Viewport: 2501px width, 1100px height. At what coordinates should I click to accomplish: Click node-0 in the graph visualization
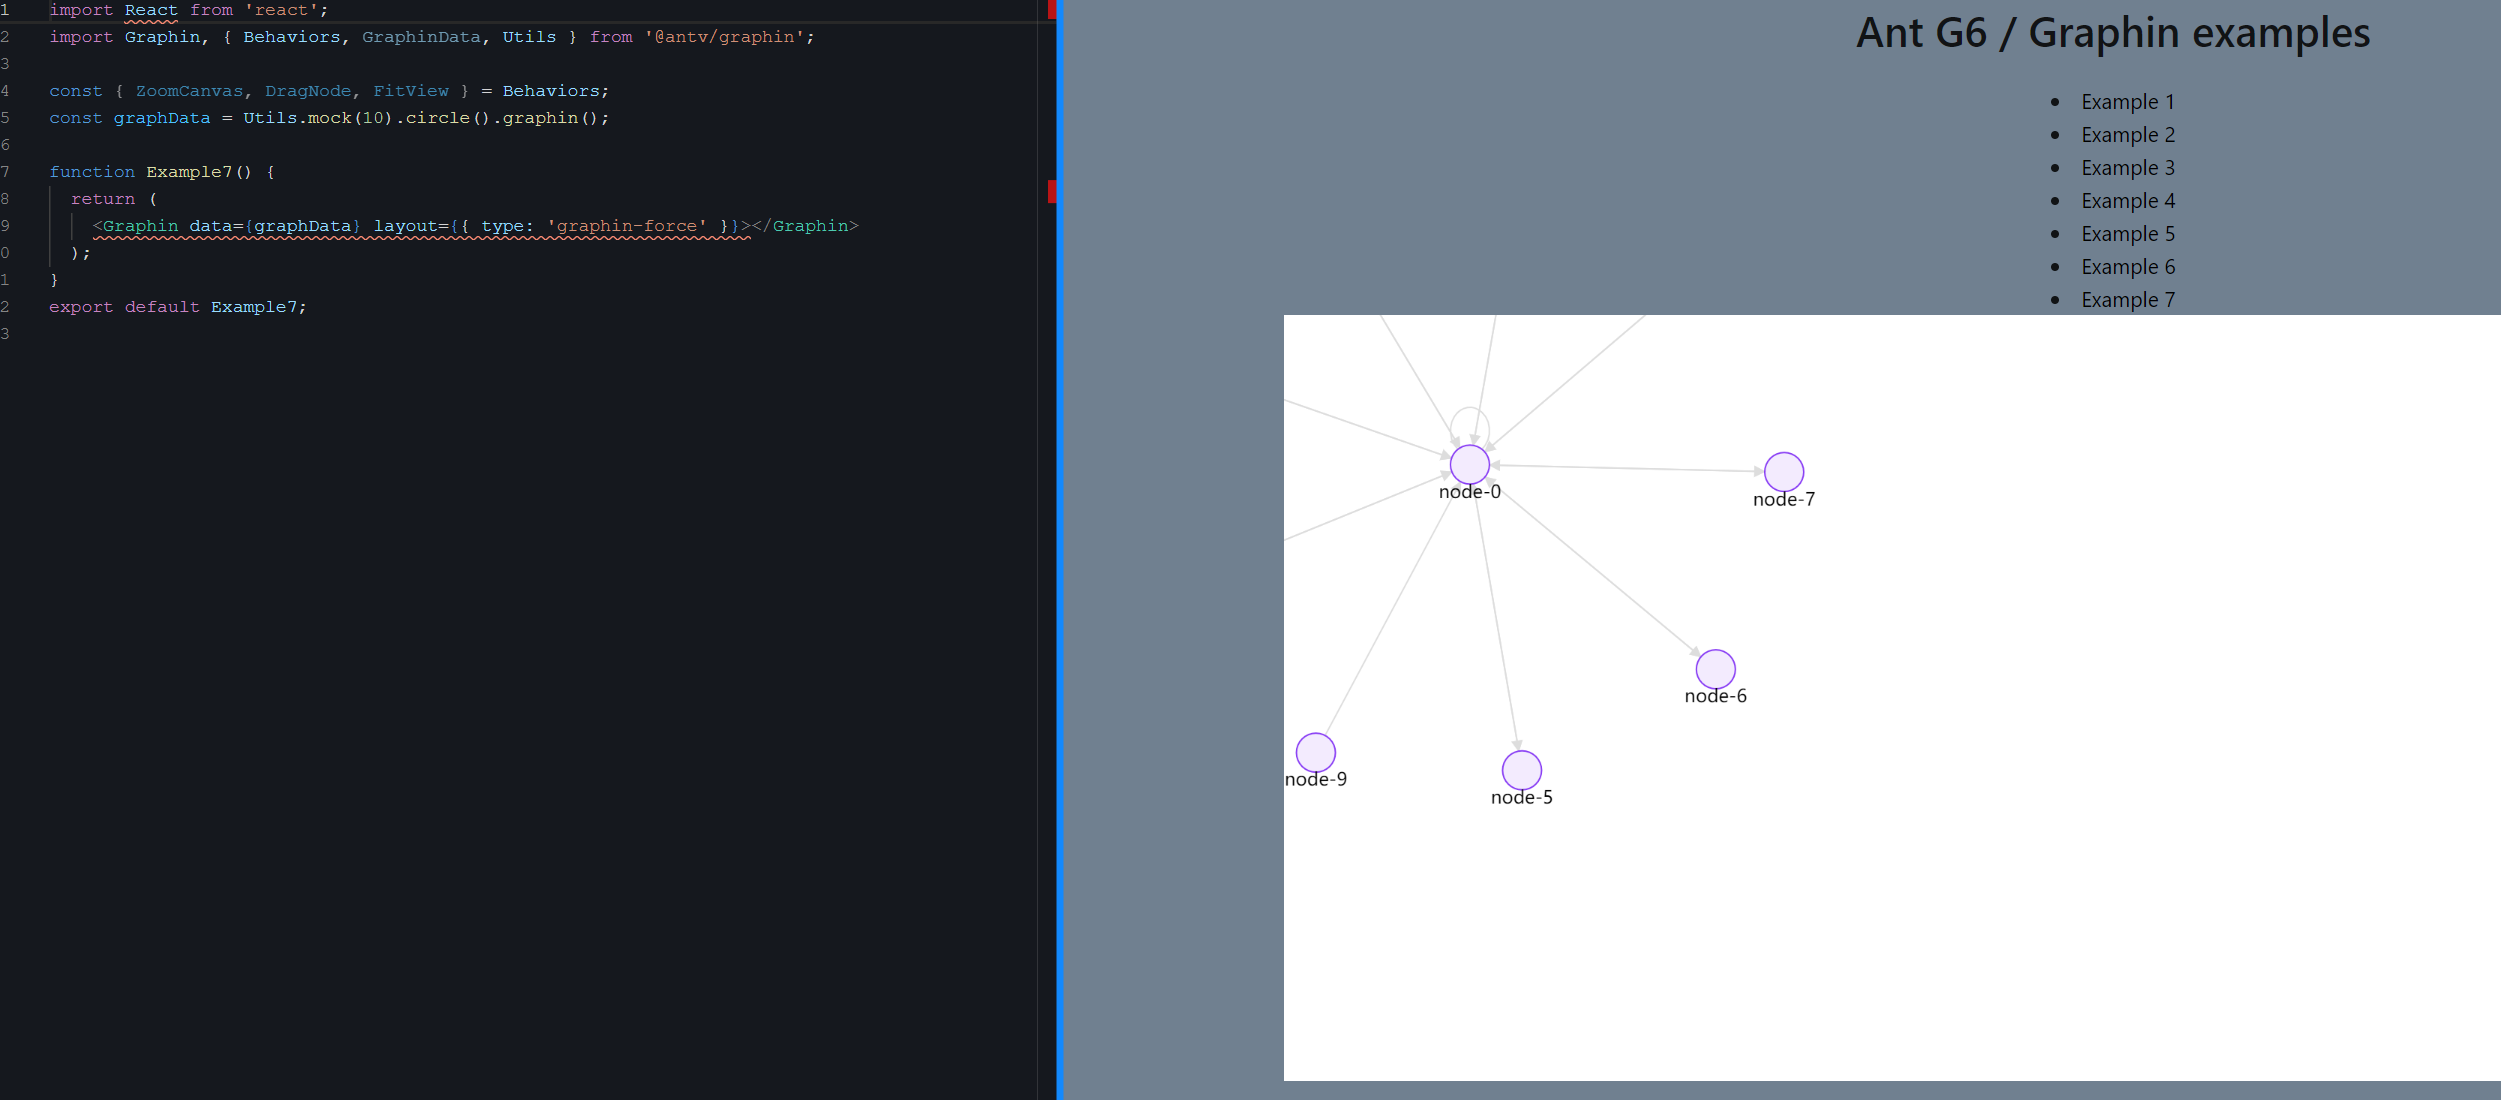point(1469,463)
